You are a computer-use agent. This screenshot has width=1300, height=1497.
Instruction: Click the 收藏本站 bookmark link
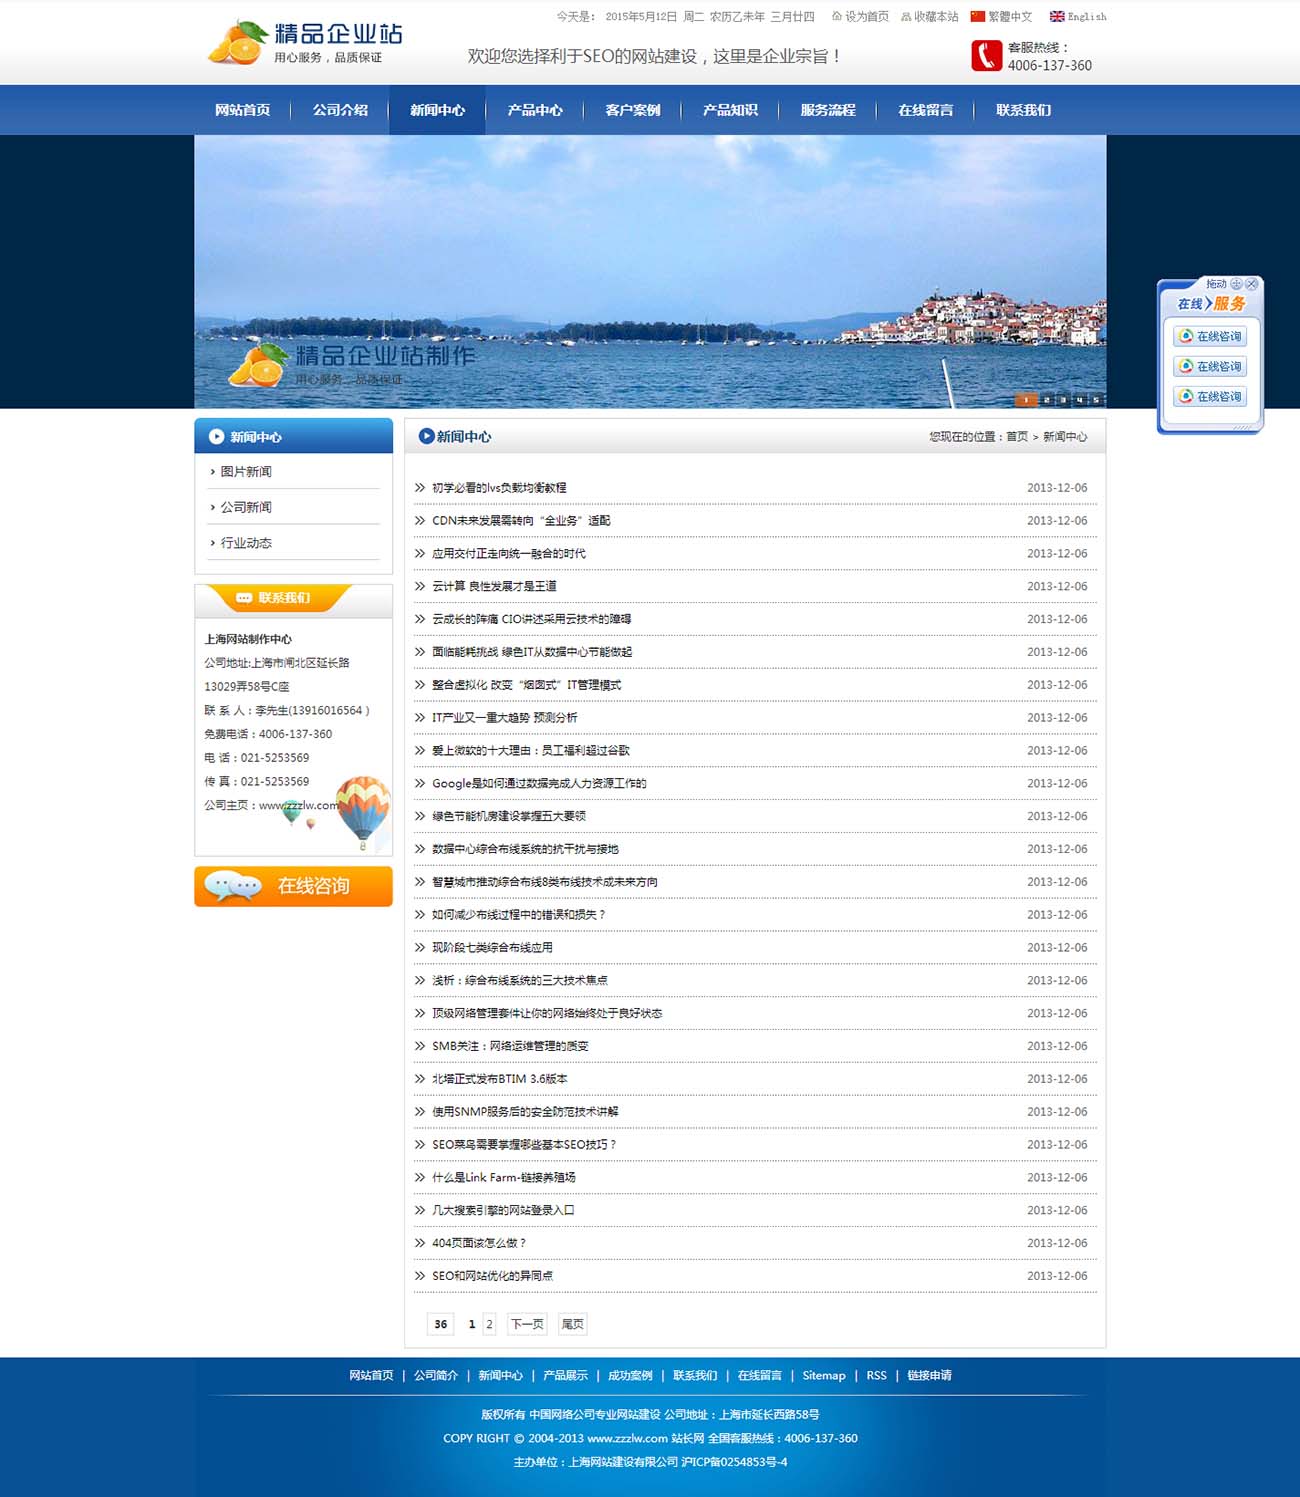click(929, 16)
